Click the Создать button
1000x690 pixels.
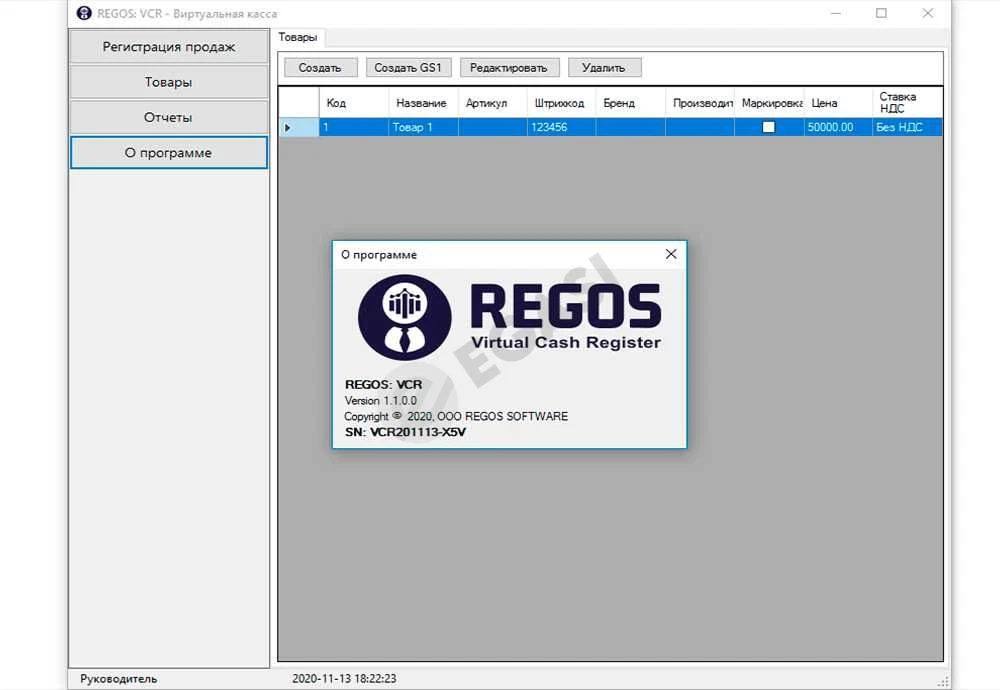click(x=320, y=68)
